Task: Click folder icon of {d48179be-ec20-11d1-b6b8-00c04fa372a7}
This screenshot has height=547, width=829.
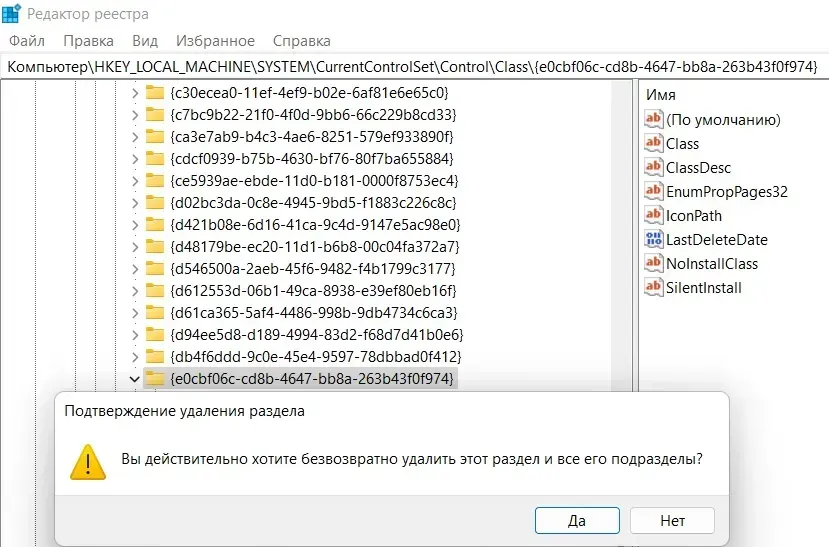Action: (155, 246)
